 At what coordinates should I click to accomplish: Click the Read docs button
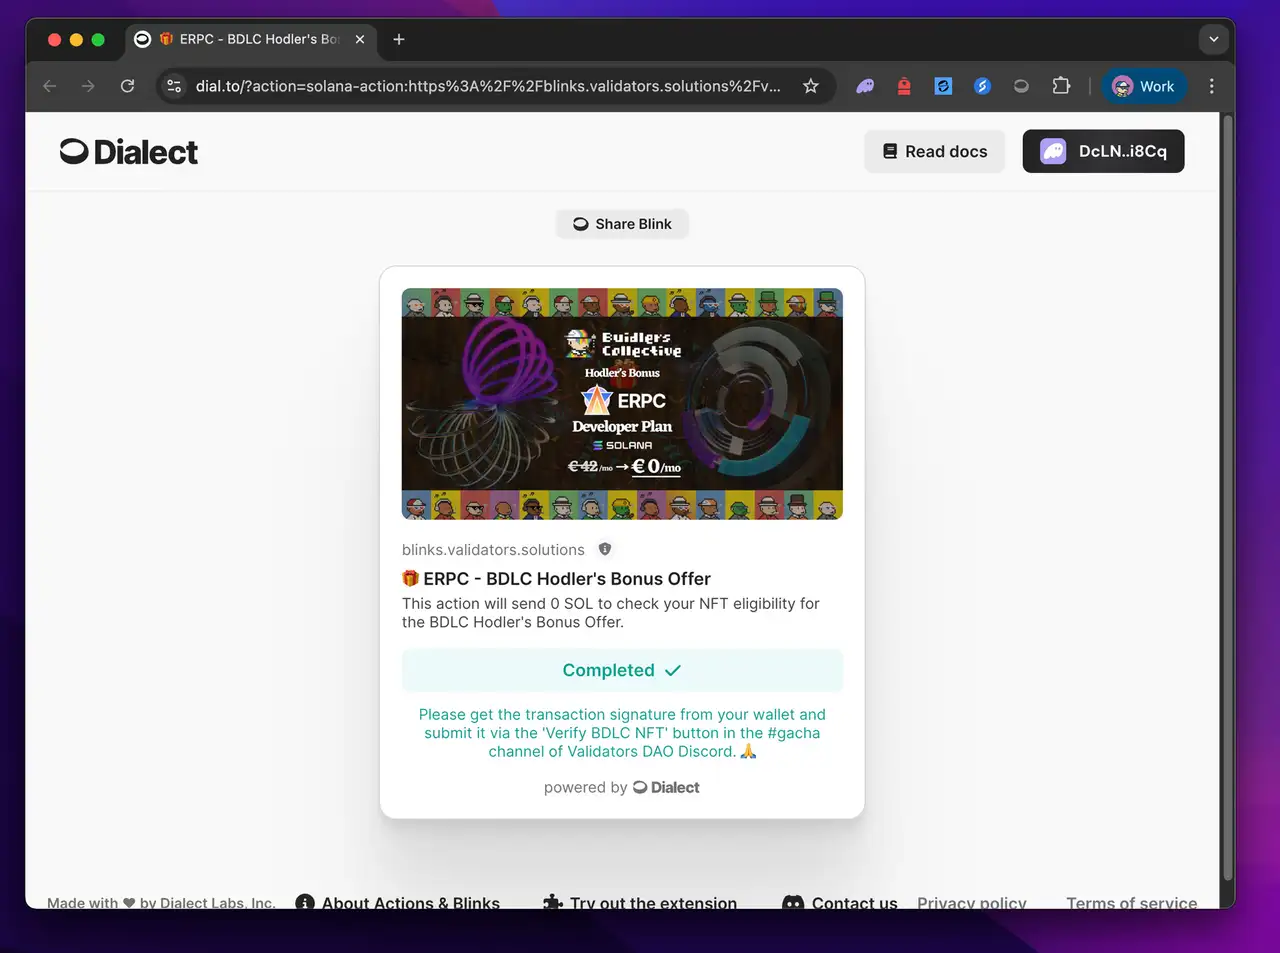(934, 151)
